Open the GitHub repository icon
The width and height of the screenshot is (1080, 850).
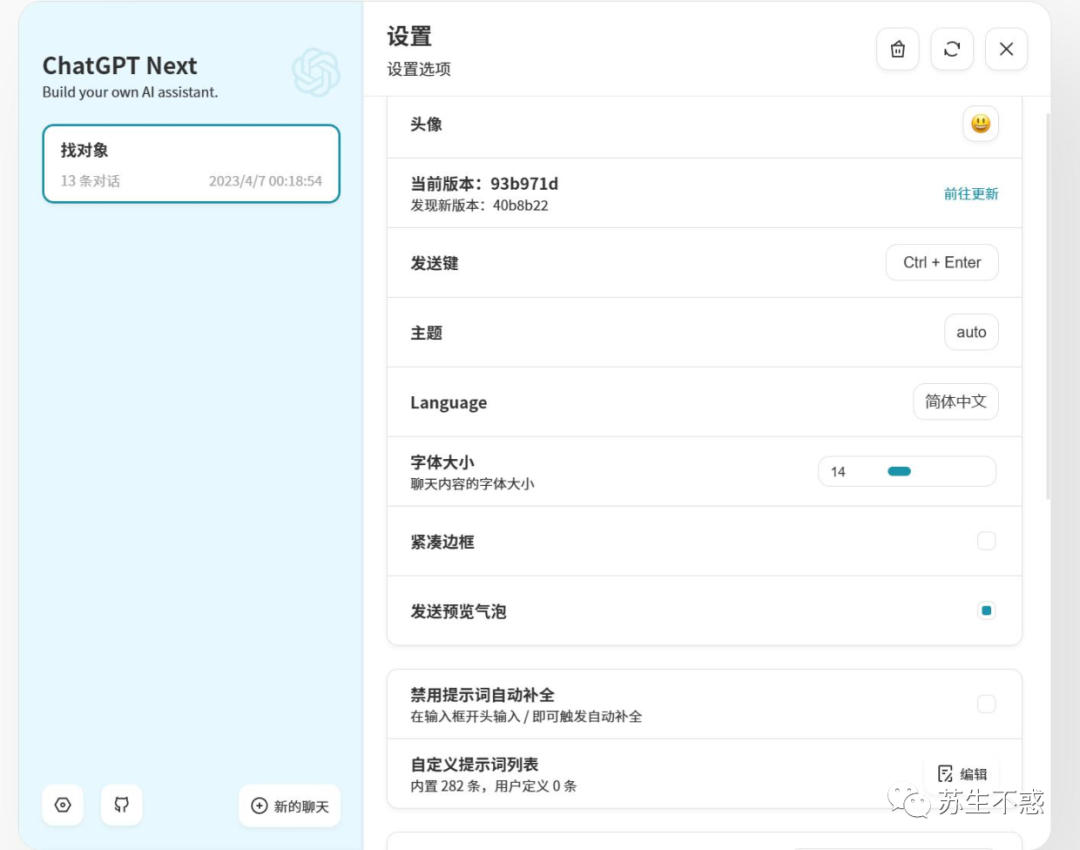(x=122, y=805)
